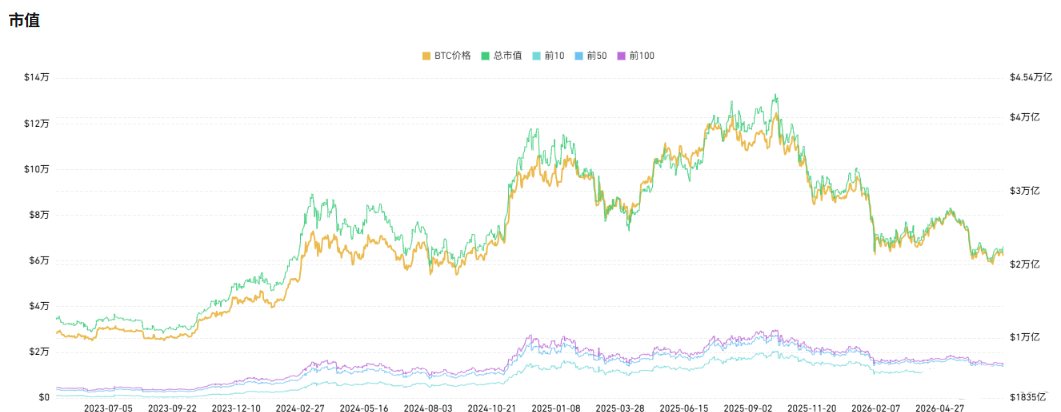Image resolution: width=1061 pixels, height=412 pixels.
Task: Click the 总市值 legend label text
Action: (507, 56)
